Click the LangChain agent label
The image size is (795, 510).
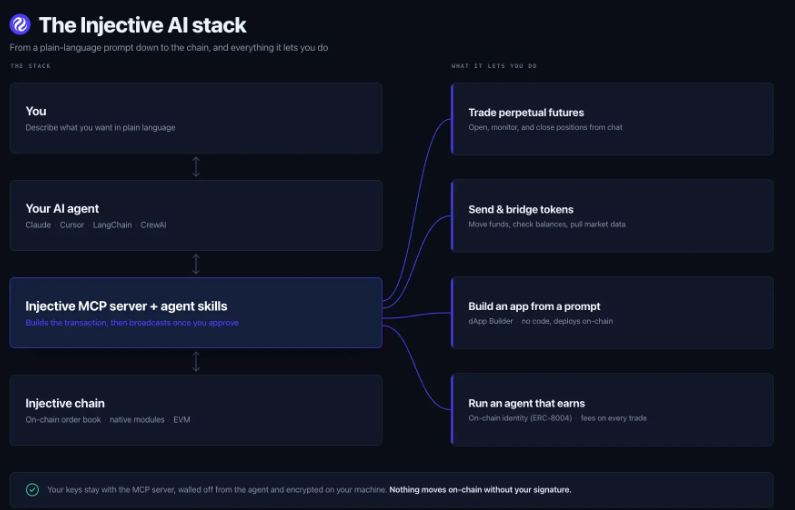tap(112, 225)
